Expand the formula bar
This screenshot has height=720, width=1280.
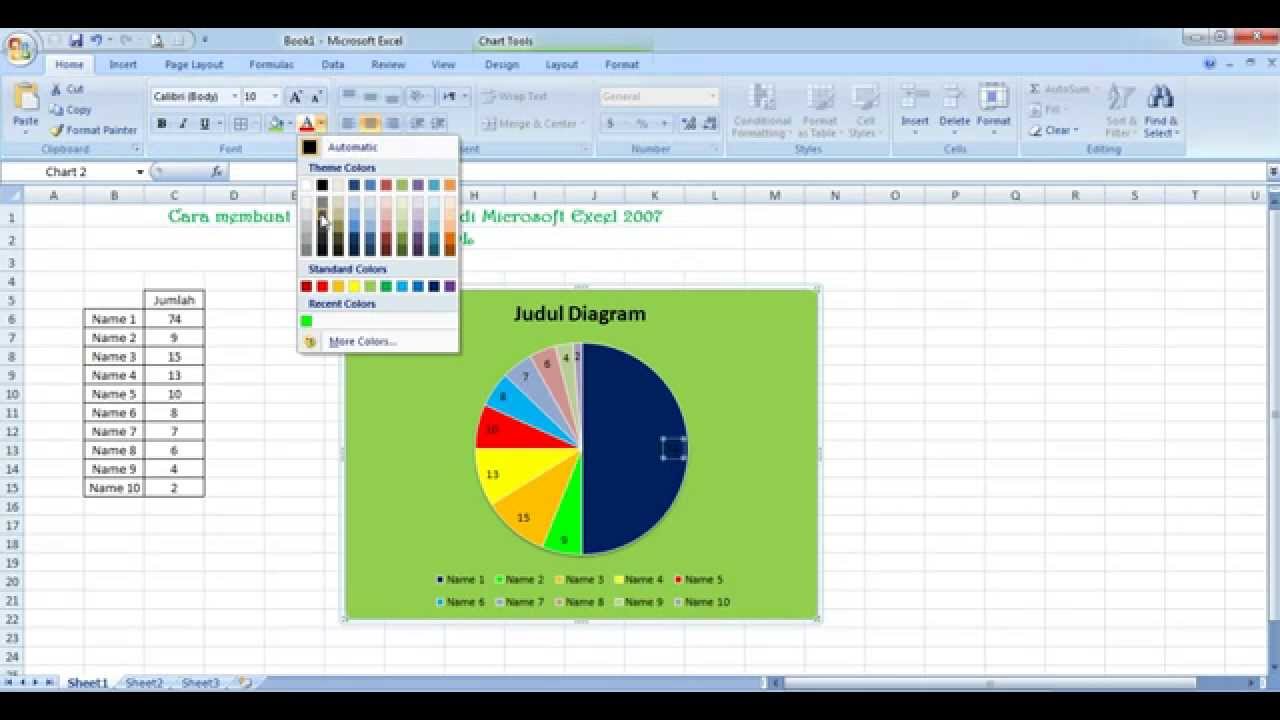1273,172
